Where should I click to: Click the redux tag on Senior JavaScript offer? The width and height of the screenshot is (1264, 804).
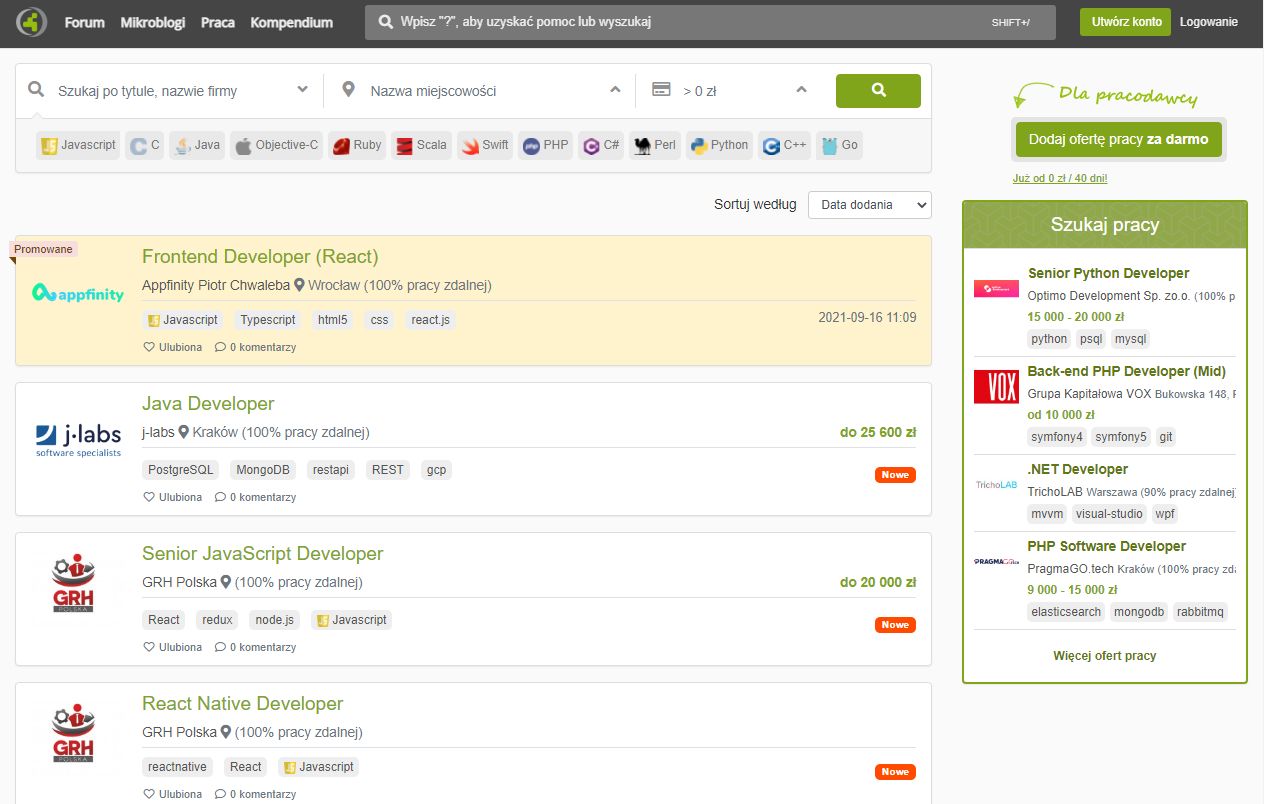(x=217, y=620)
